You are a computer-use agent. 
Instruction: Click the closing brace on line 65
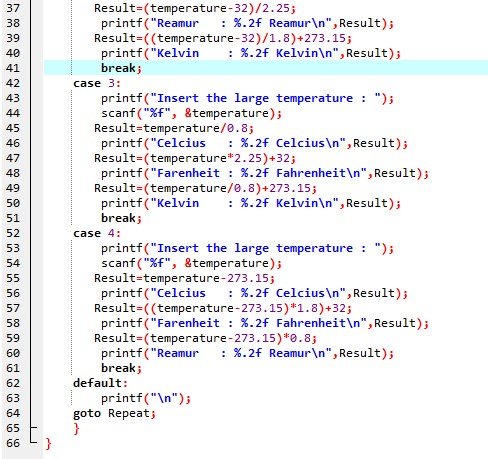click(x=77, y=428)
